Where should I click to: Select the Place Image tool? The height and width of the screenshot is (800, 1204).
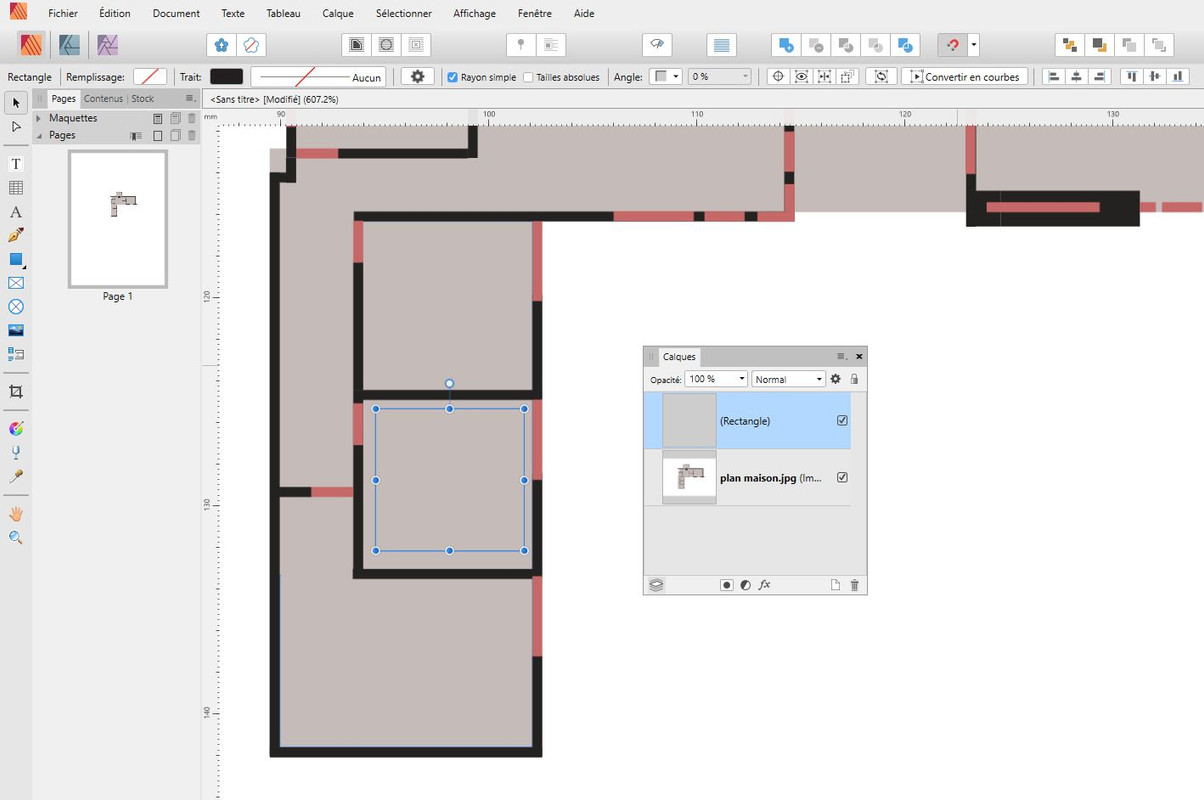[16, 330]
